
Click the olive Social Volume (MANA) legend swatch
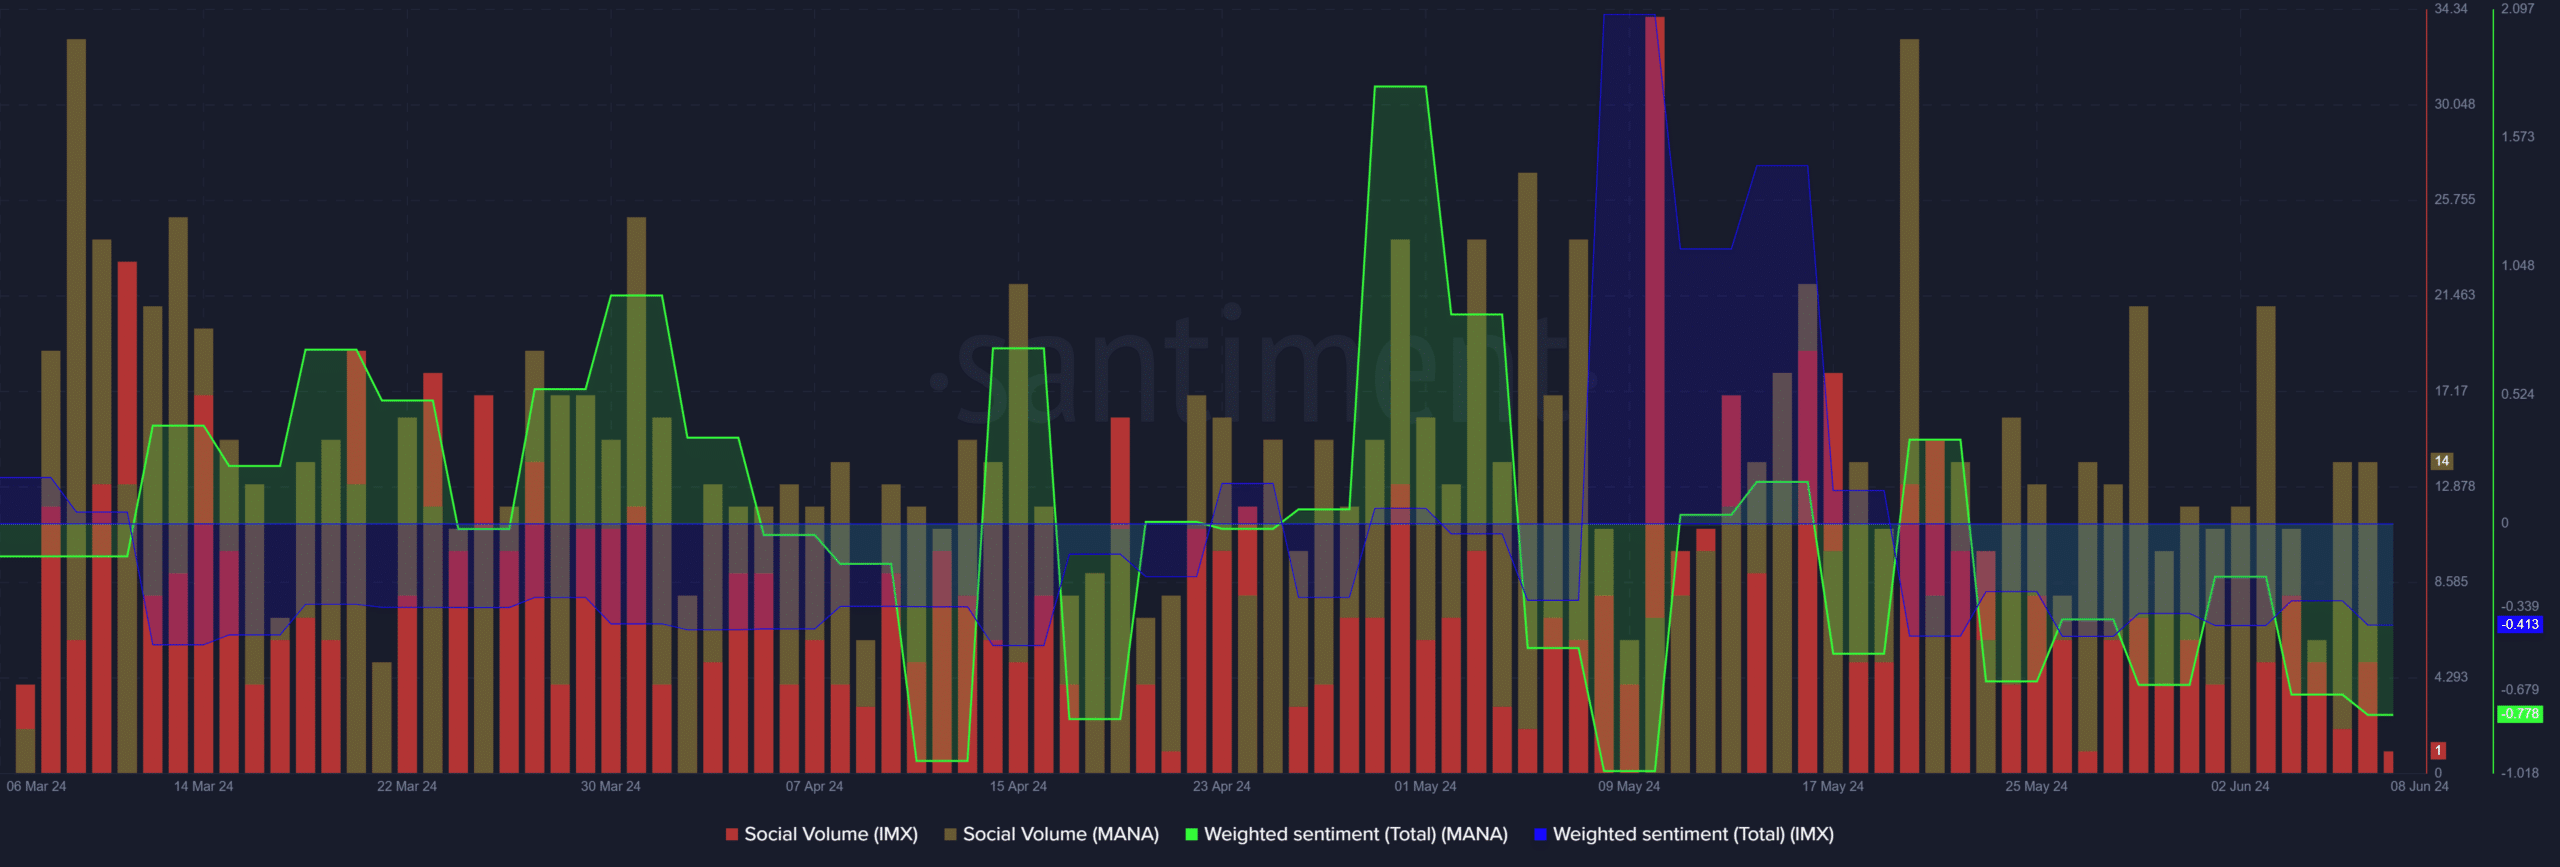[x=950, y=834]
